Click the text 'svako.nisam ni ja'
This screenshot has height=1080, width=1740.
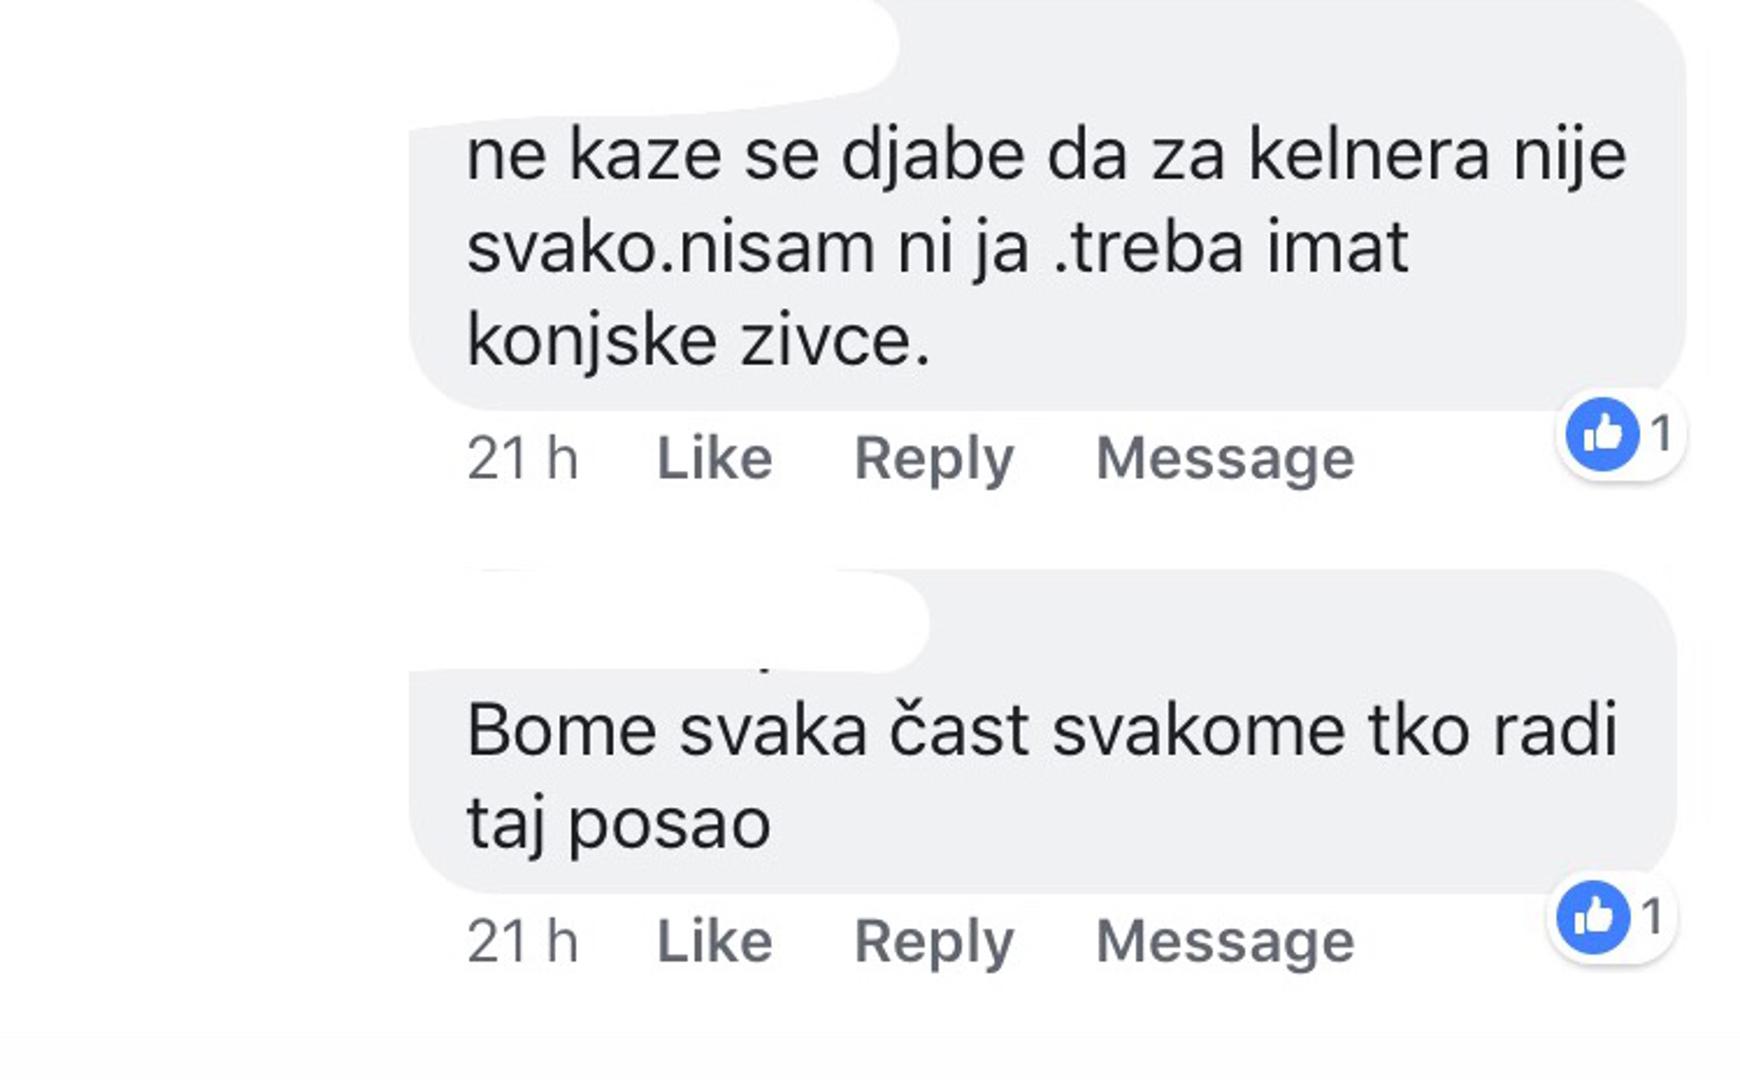[x=747, y=249]
